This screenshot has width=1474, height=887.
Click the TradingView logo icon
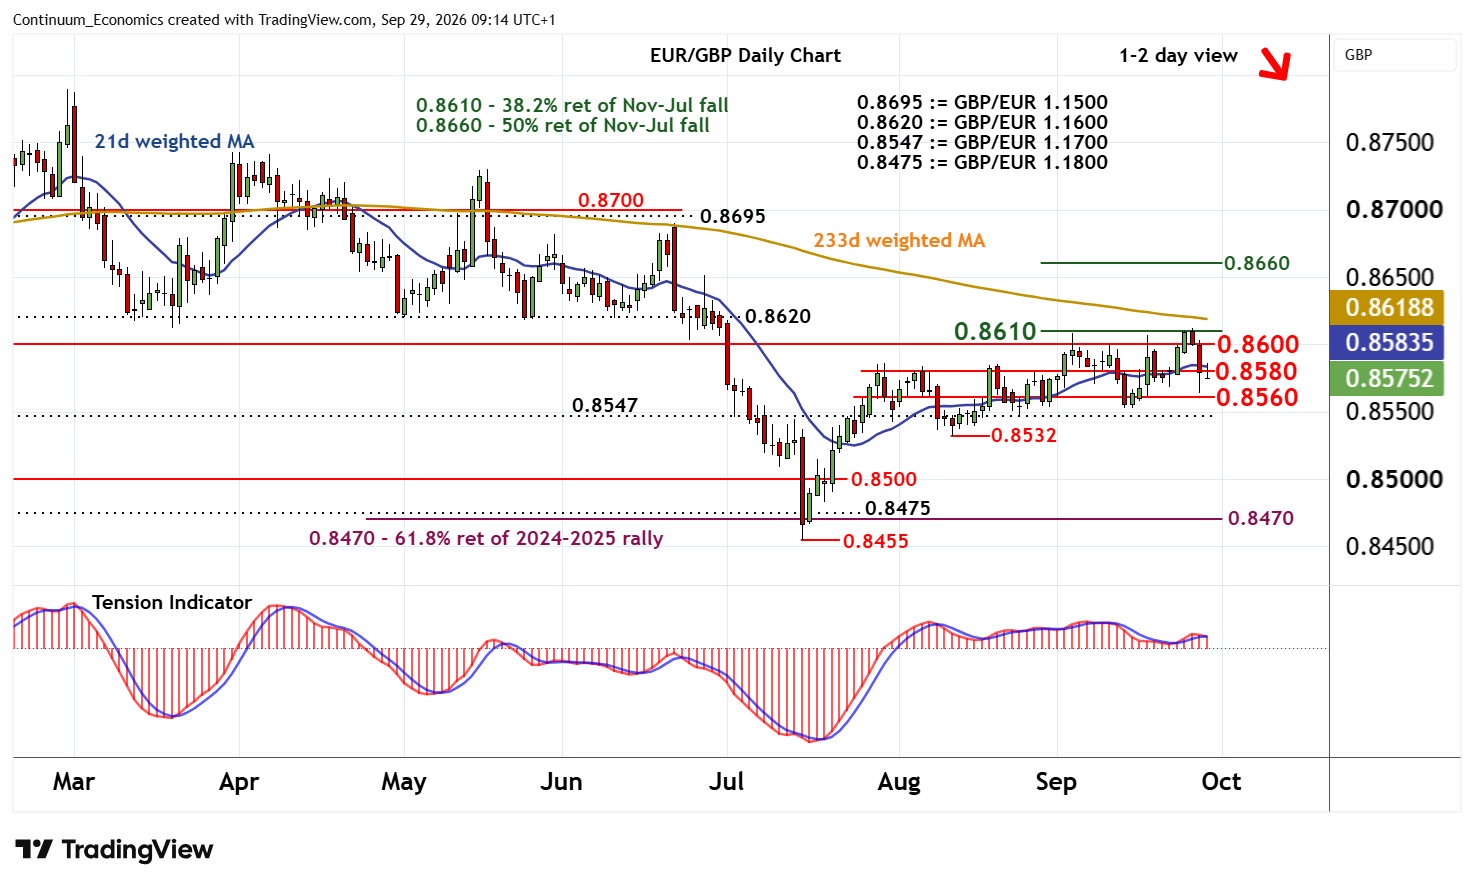point(33,850)
